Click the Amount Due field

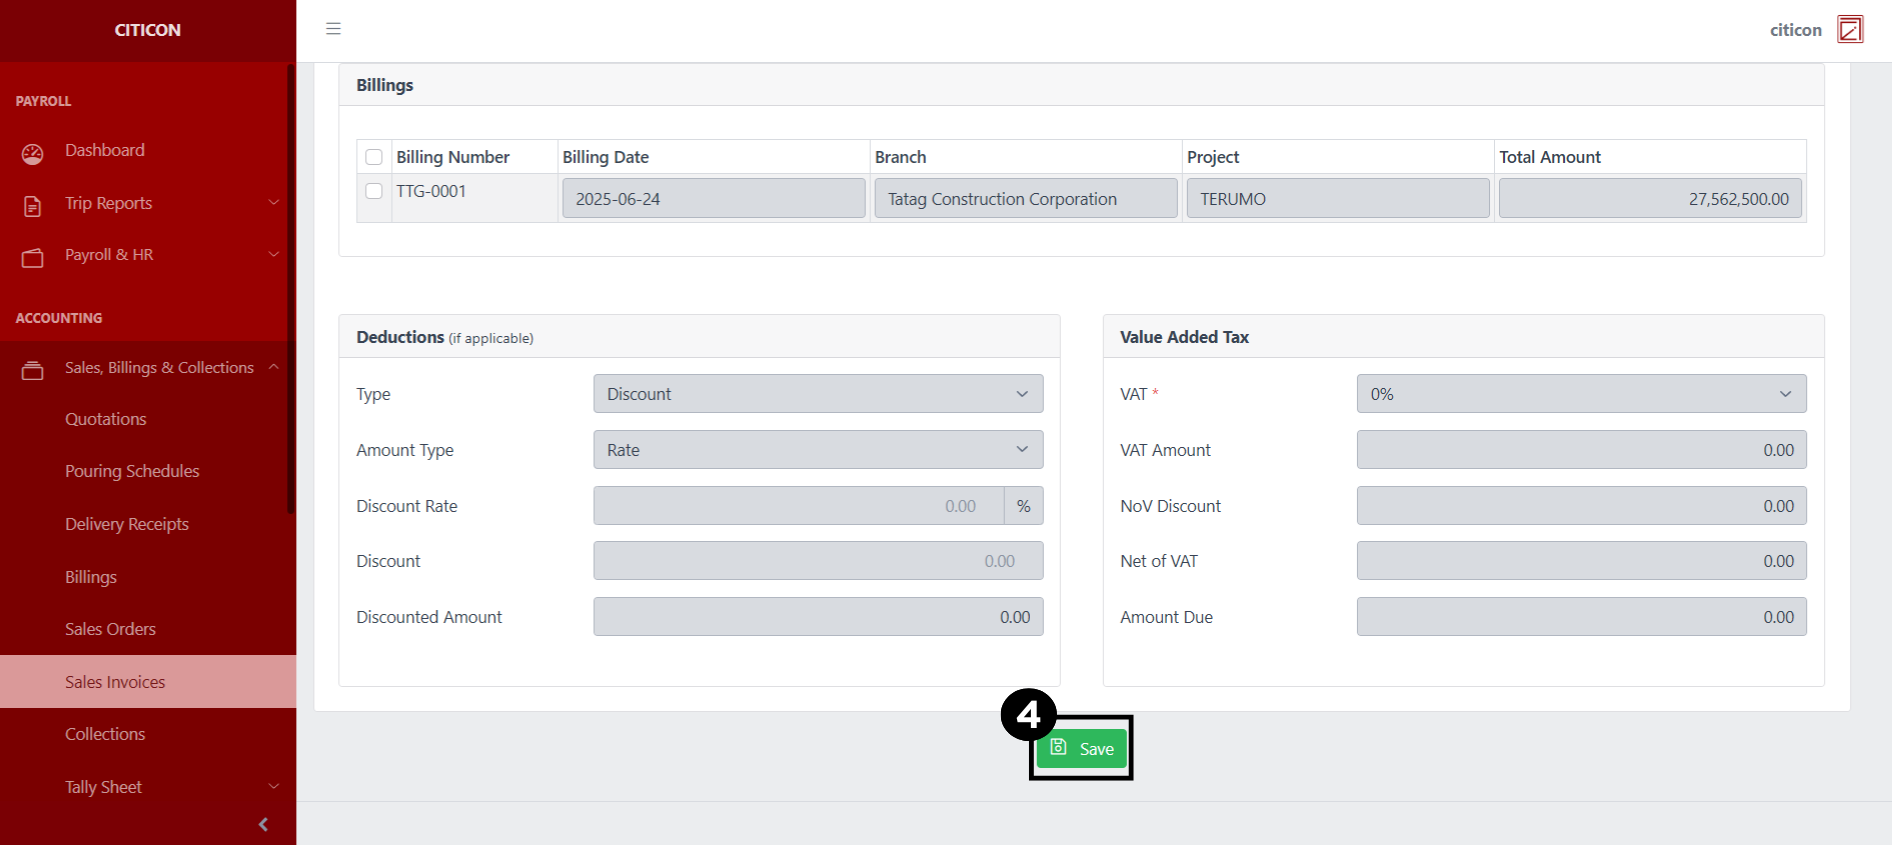click(1581, 617)
